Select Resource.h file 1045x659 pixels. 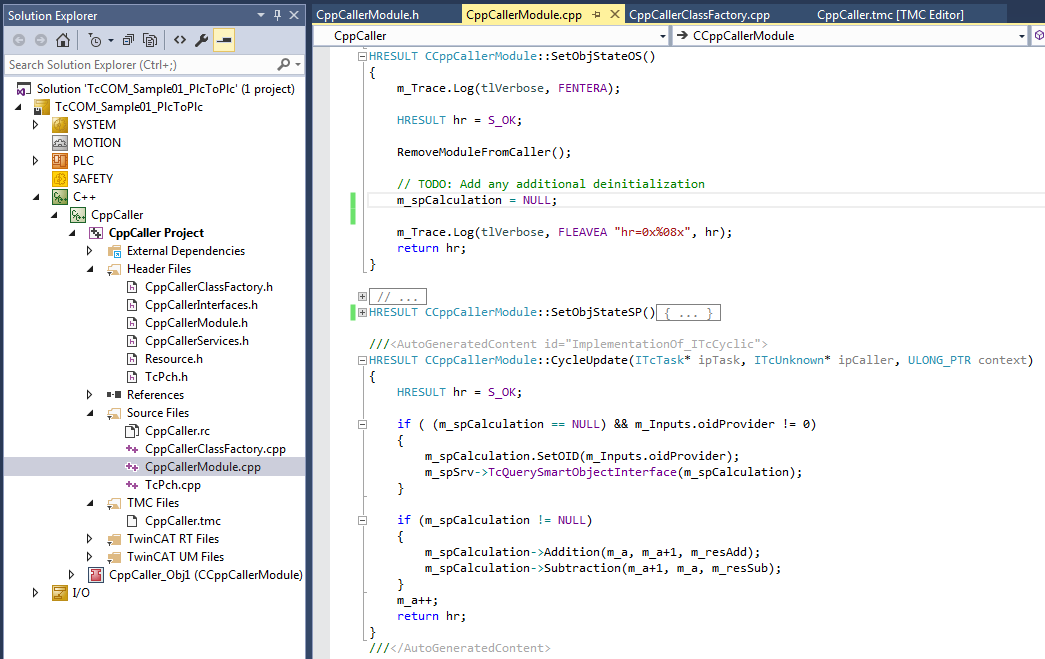(174, 358)
